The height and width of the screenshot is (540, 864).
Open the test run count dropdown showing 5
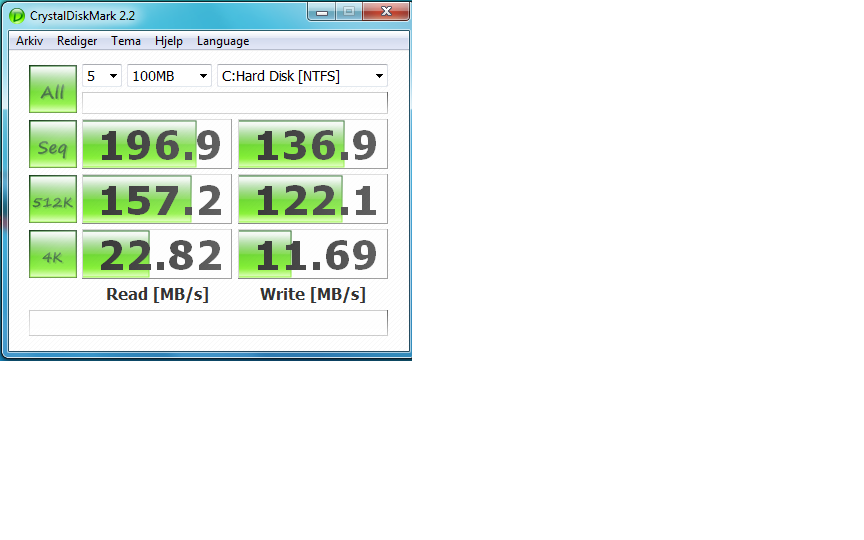point(102,76)
